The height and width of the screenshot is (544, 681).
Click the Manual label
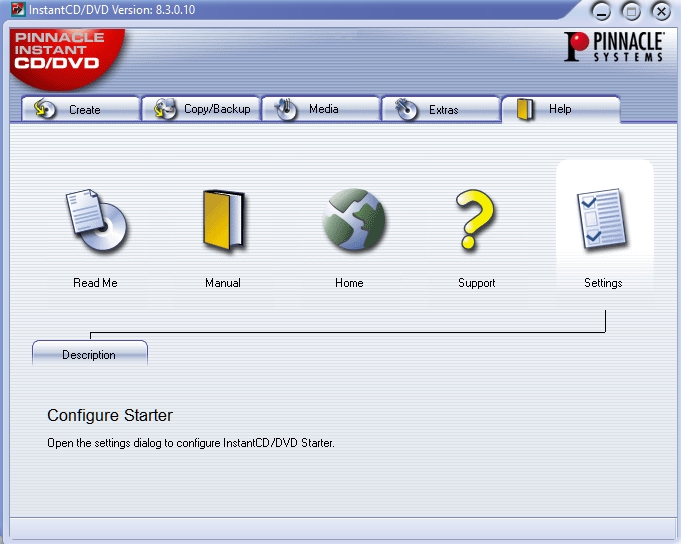tap(223, 283)
